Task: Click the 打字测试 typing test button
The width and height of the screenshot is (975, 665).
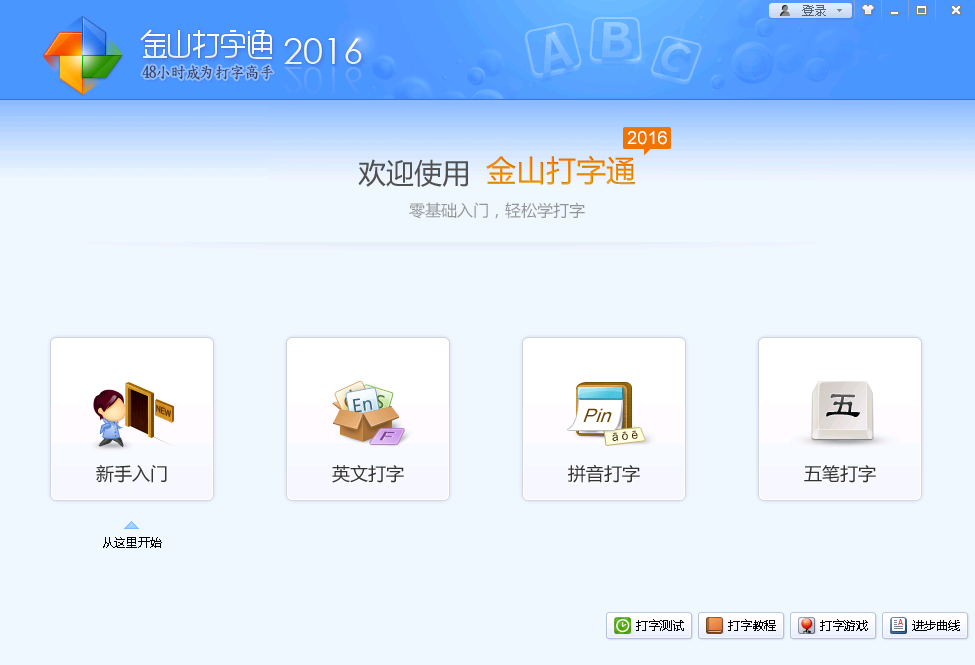Action: (x=649, y=625)
